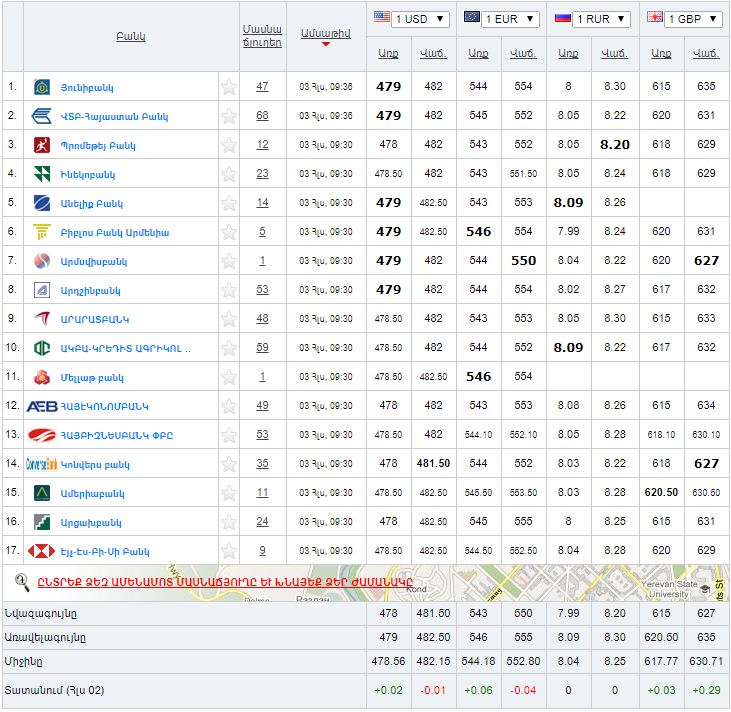731x712 pixels.
Task: Click the VTB-Armenia Bank logo icon
Action: coord(42,116)
